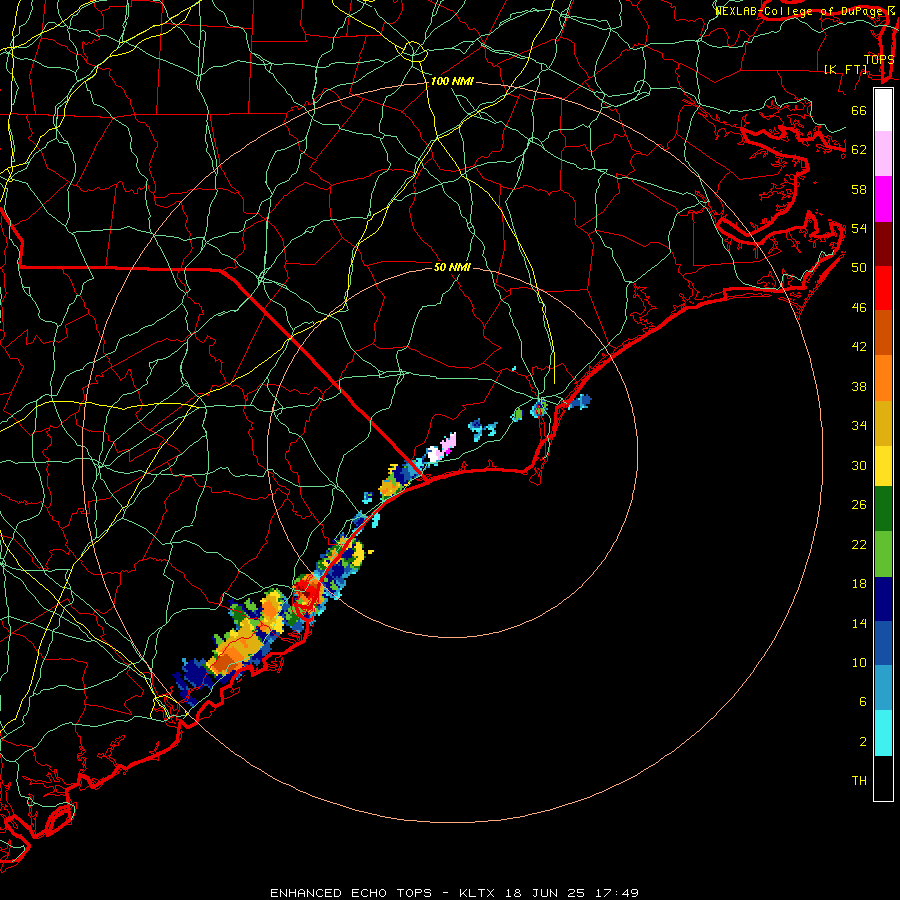This screenshot has width=900, height=900.
Task: Click the bright yellow legend swatch
Action: click(x=883, y=466)
